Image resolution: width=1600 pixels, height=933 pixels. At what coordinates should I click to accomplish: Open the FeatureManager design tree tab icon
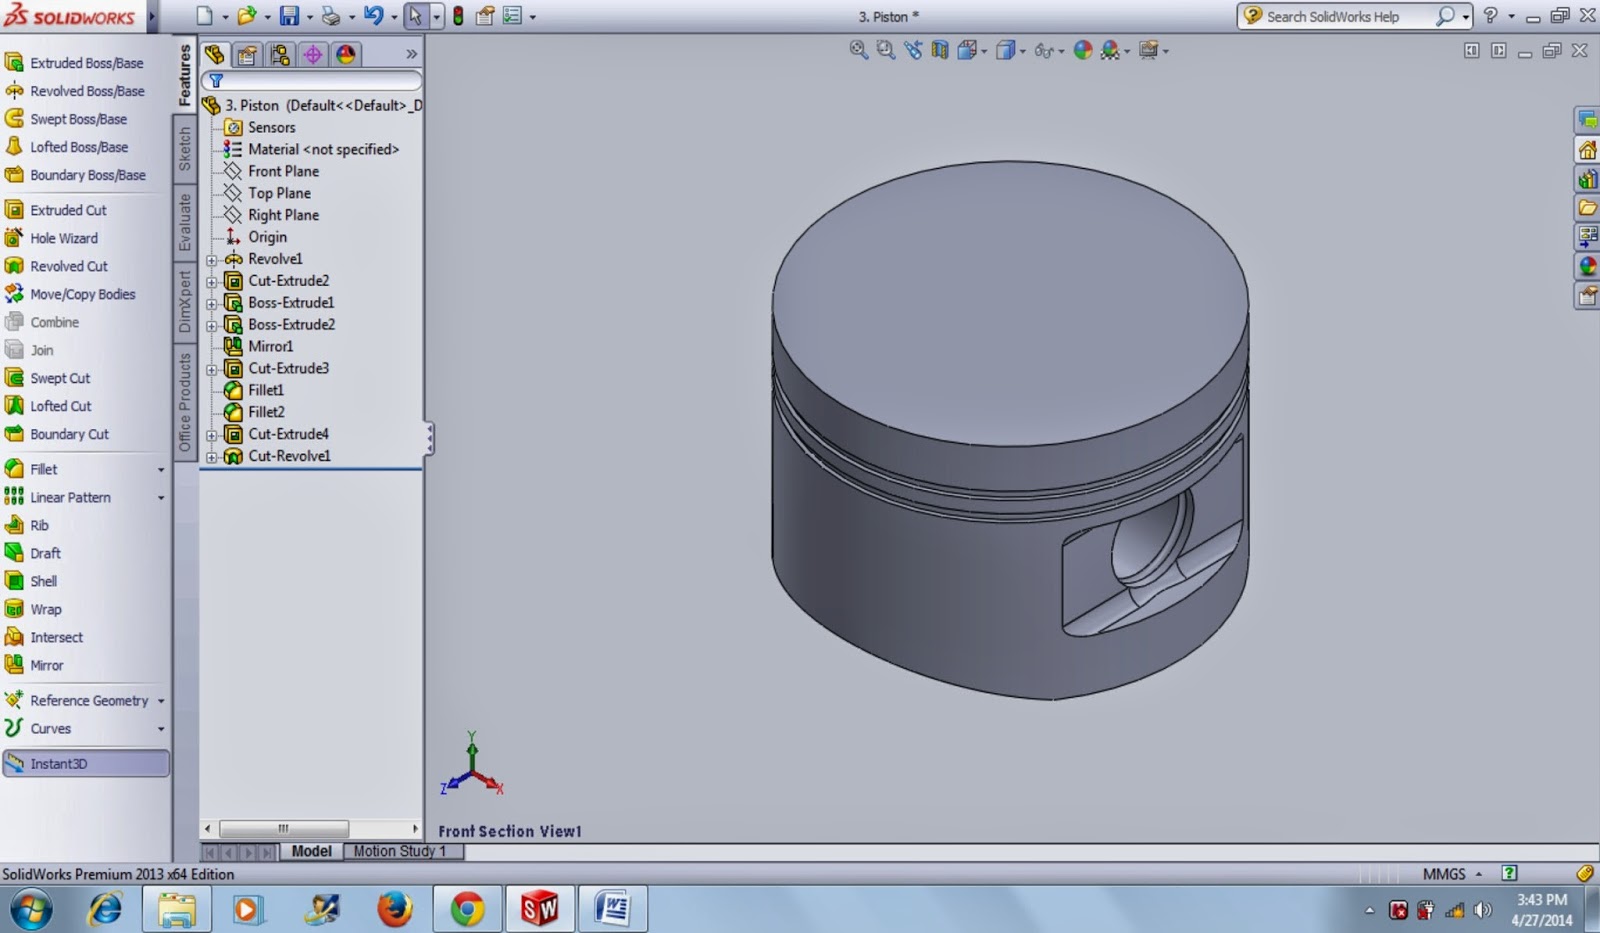(x=215, y=54)
